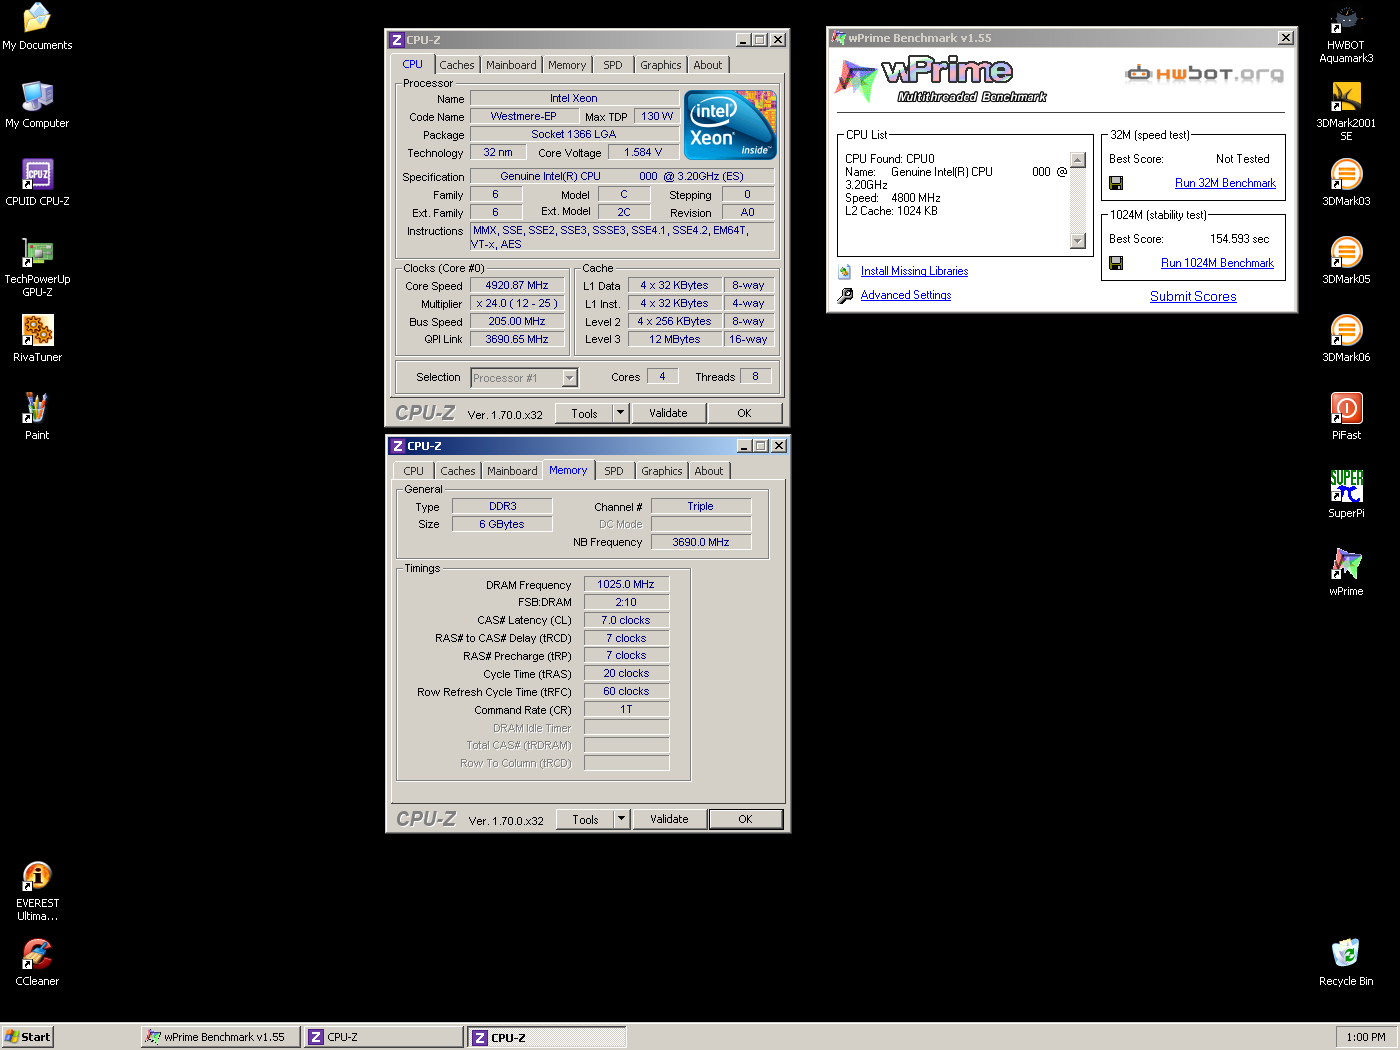Open the Processor #1 selection dropdown
The width and height of the screenshot is (1400, 1050).
click(570, 378)
